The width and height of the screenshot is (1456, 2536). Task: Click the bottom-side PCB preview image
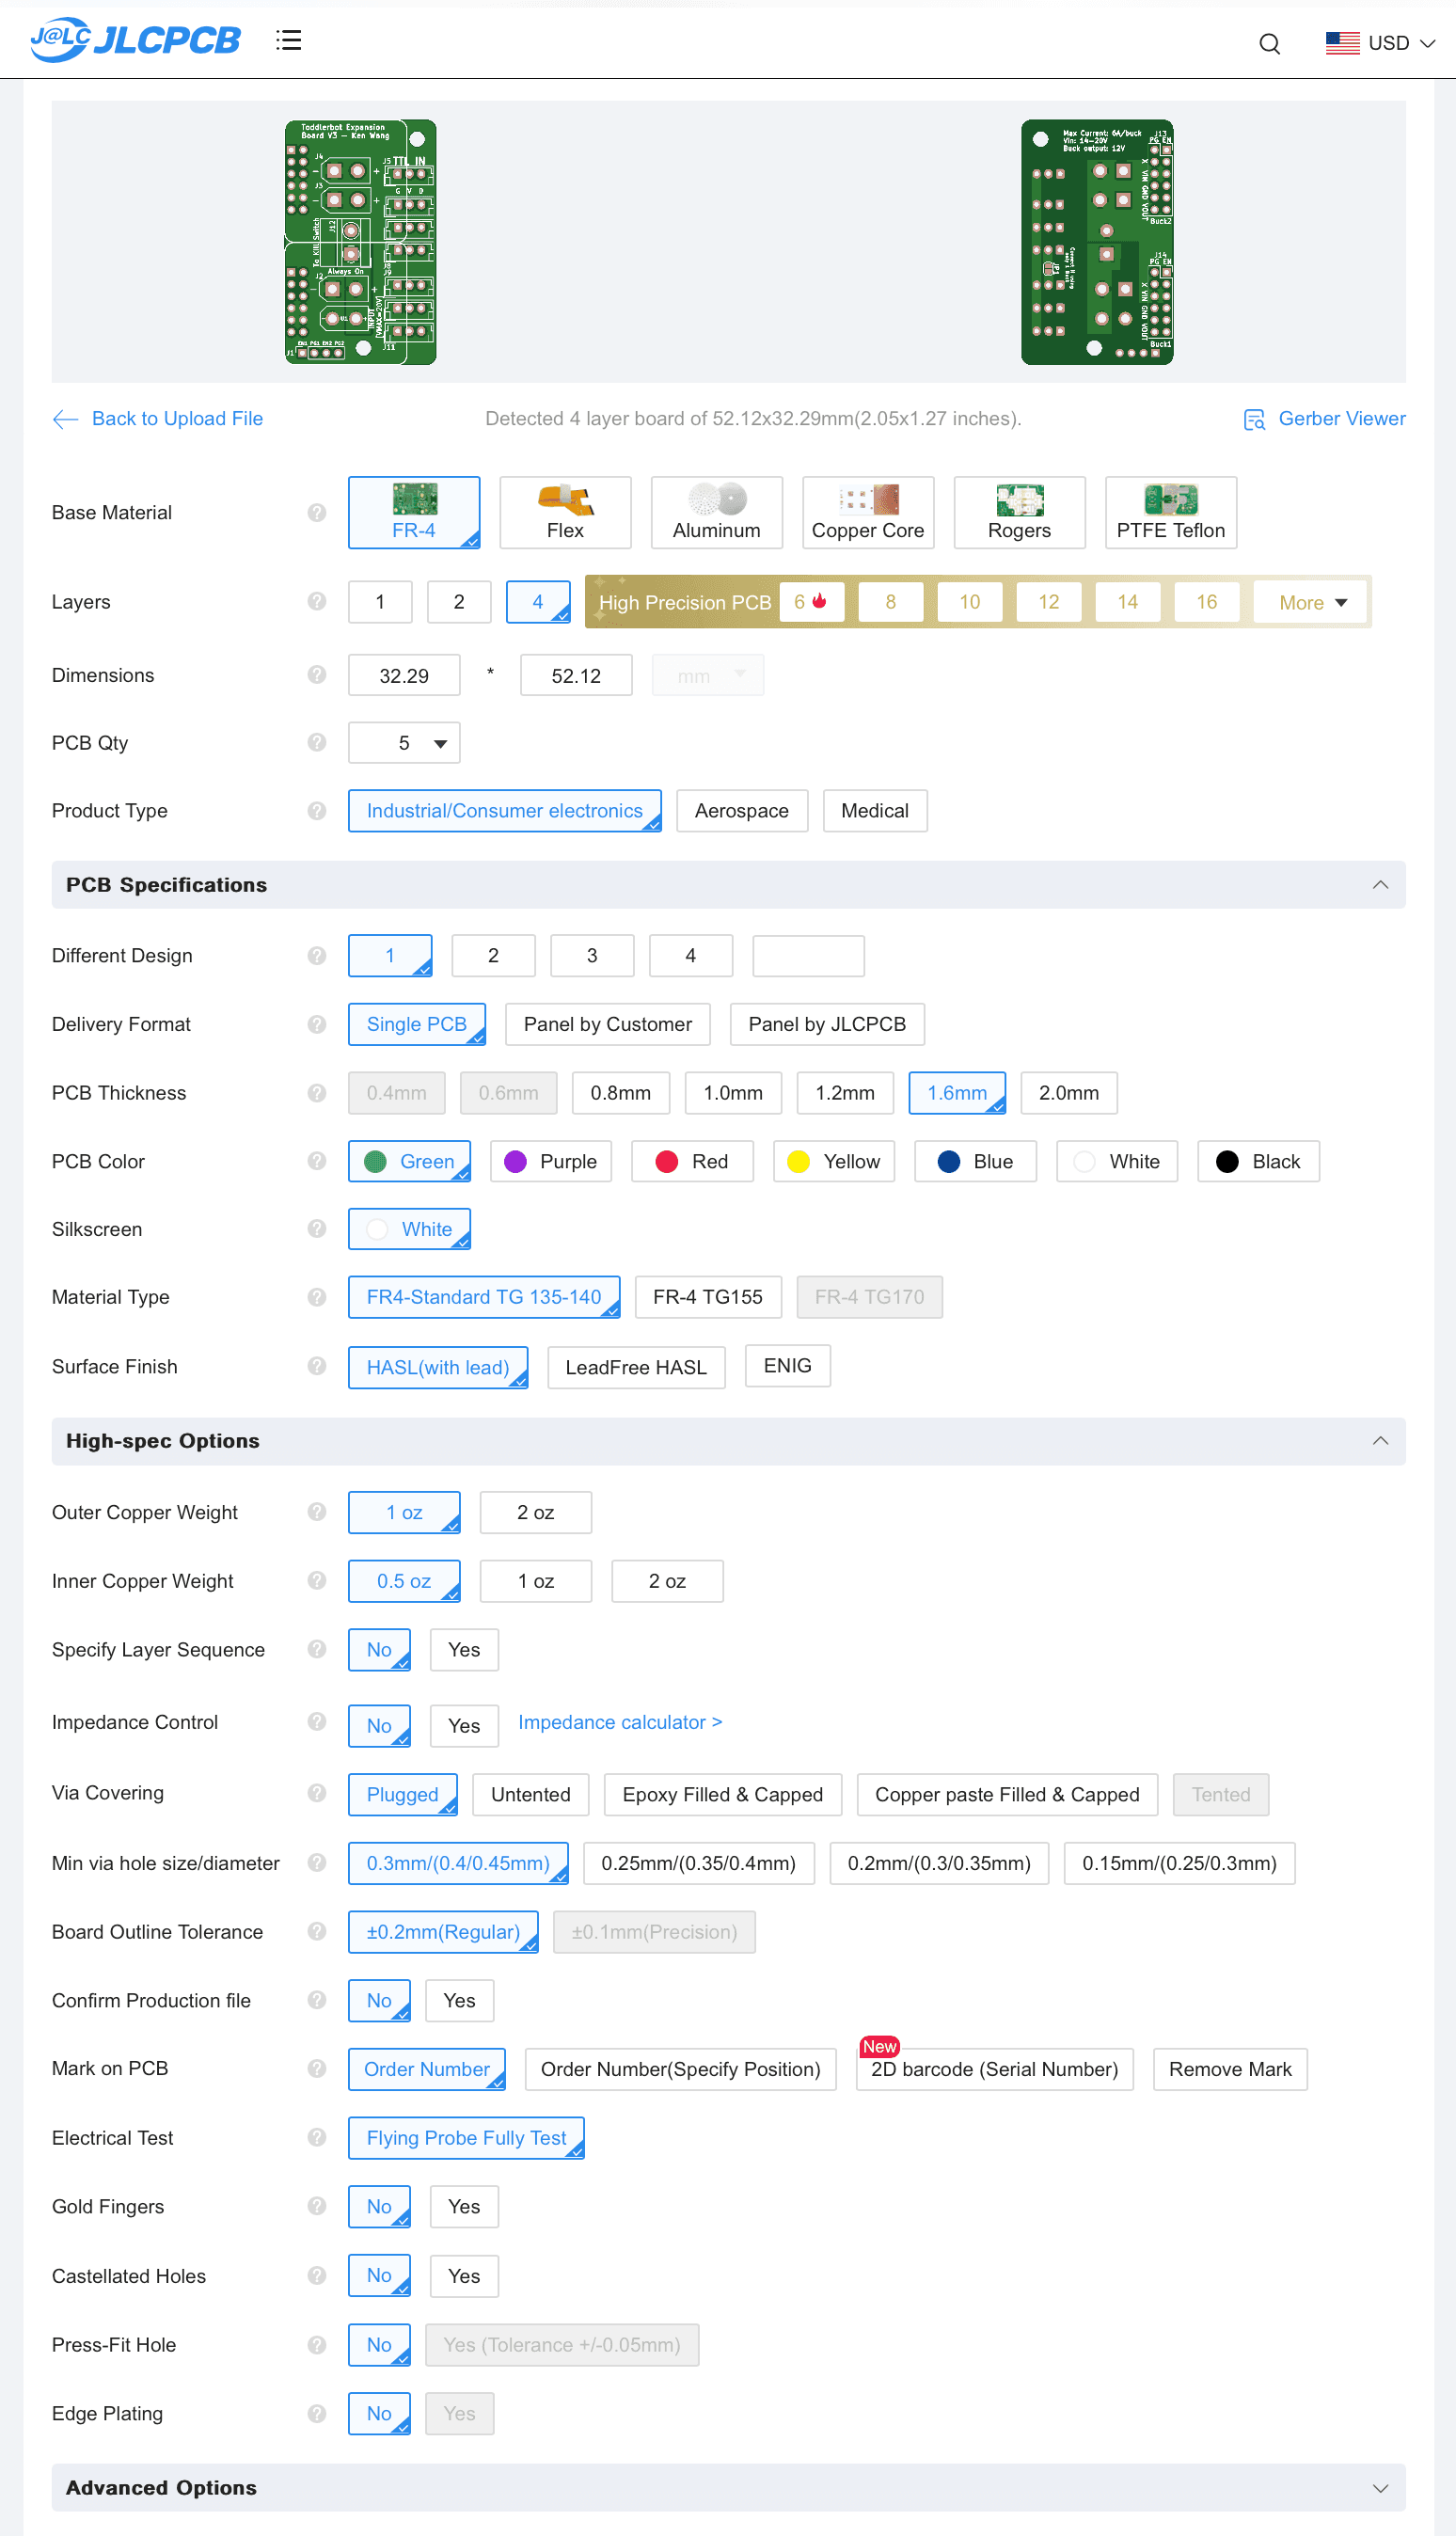pyautogui.click(x=1097, y=242)
